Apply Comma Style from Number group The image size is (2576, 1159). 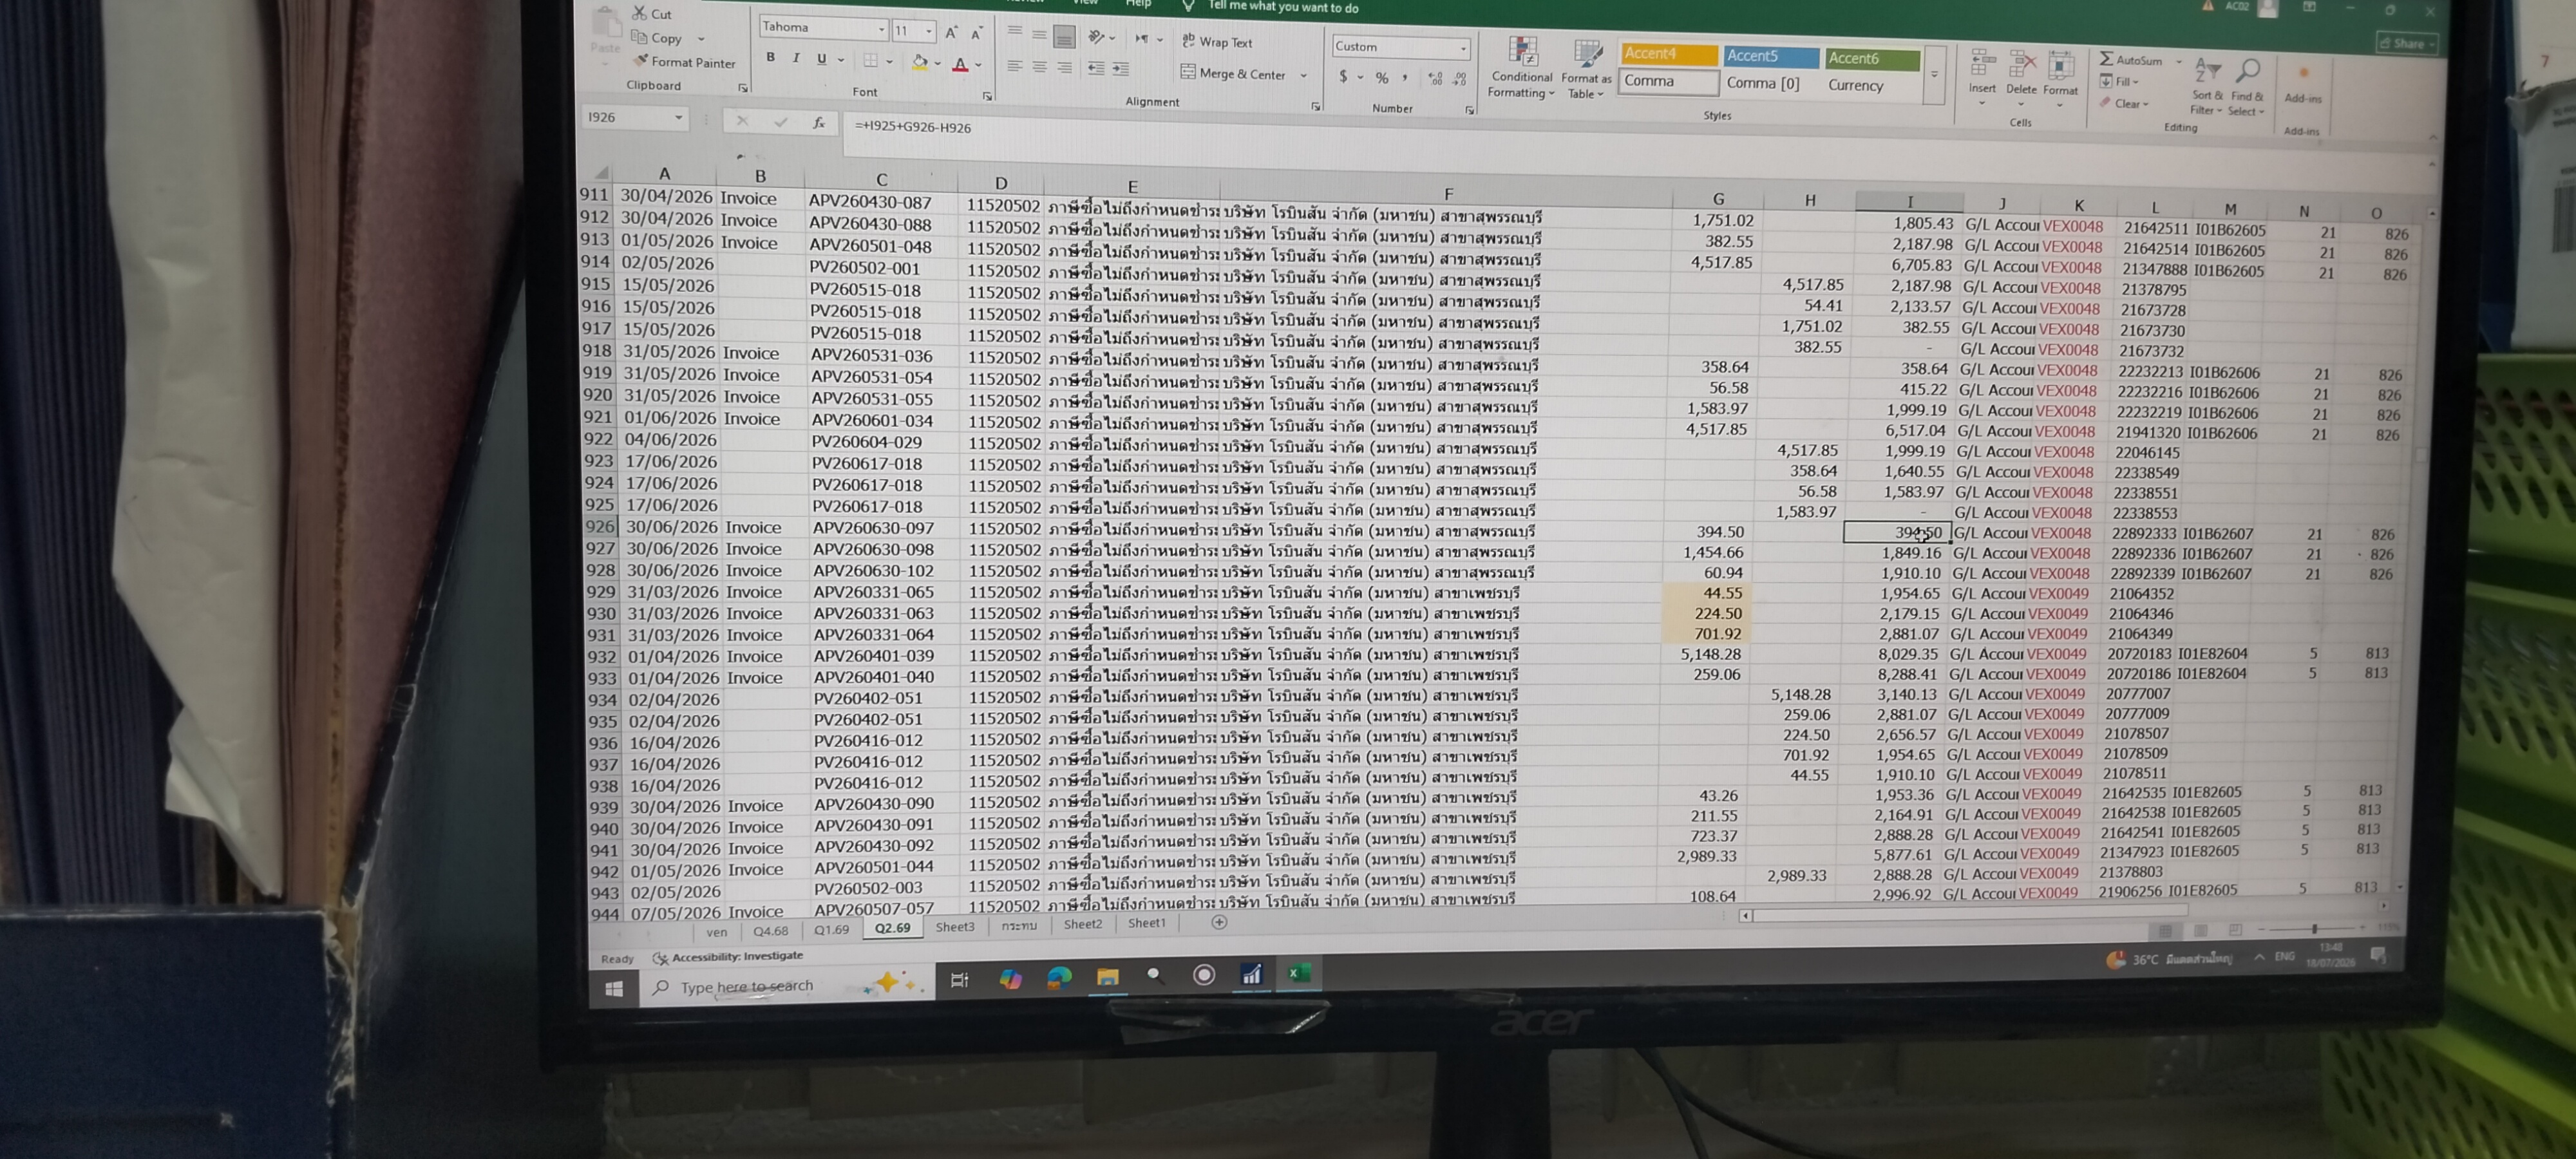click(x=1405, y=78)
